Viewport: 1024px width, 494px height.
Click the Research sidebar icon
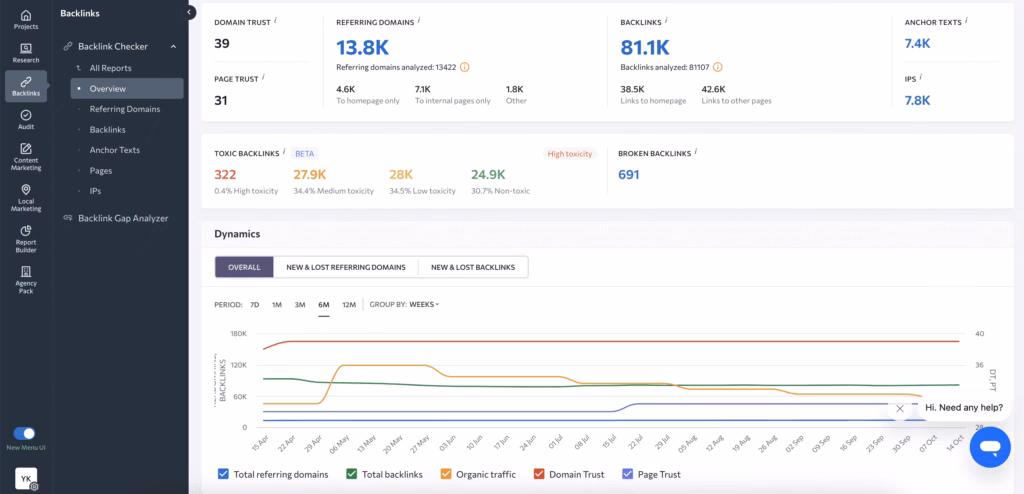click(26, 52)
